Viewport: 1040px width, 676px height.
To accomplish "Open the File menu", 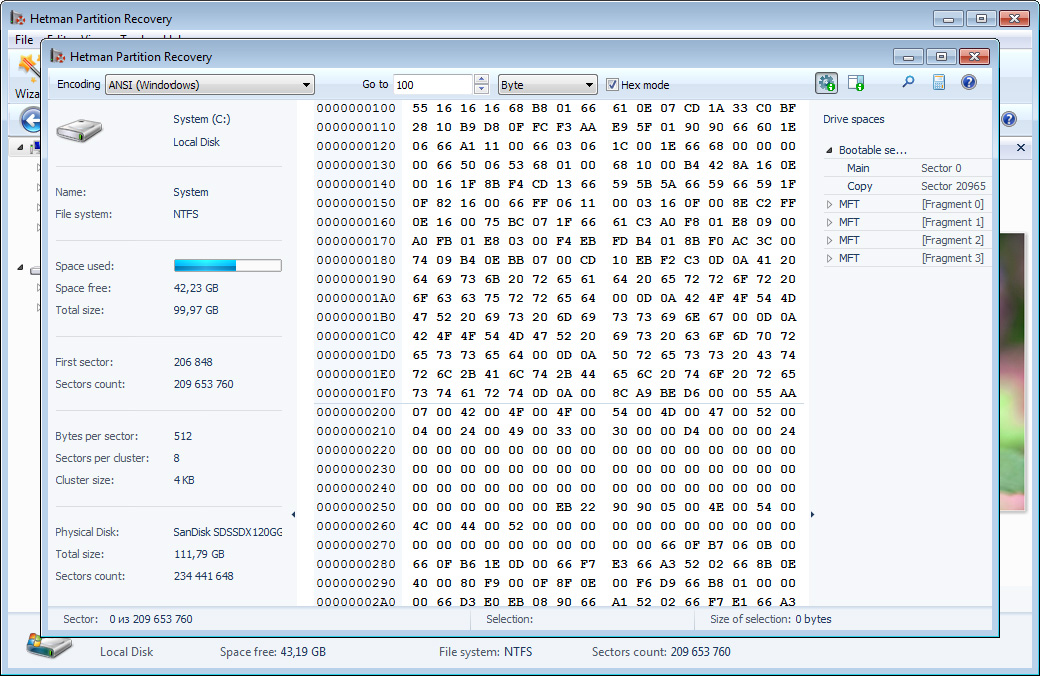I will [24, 40].
